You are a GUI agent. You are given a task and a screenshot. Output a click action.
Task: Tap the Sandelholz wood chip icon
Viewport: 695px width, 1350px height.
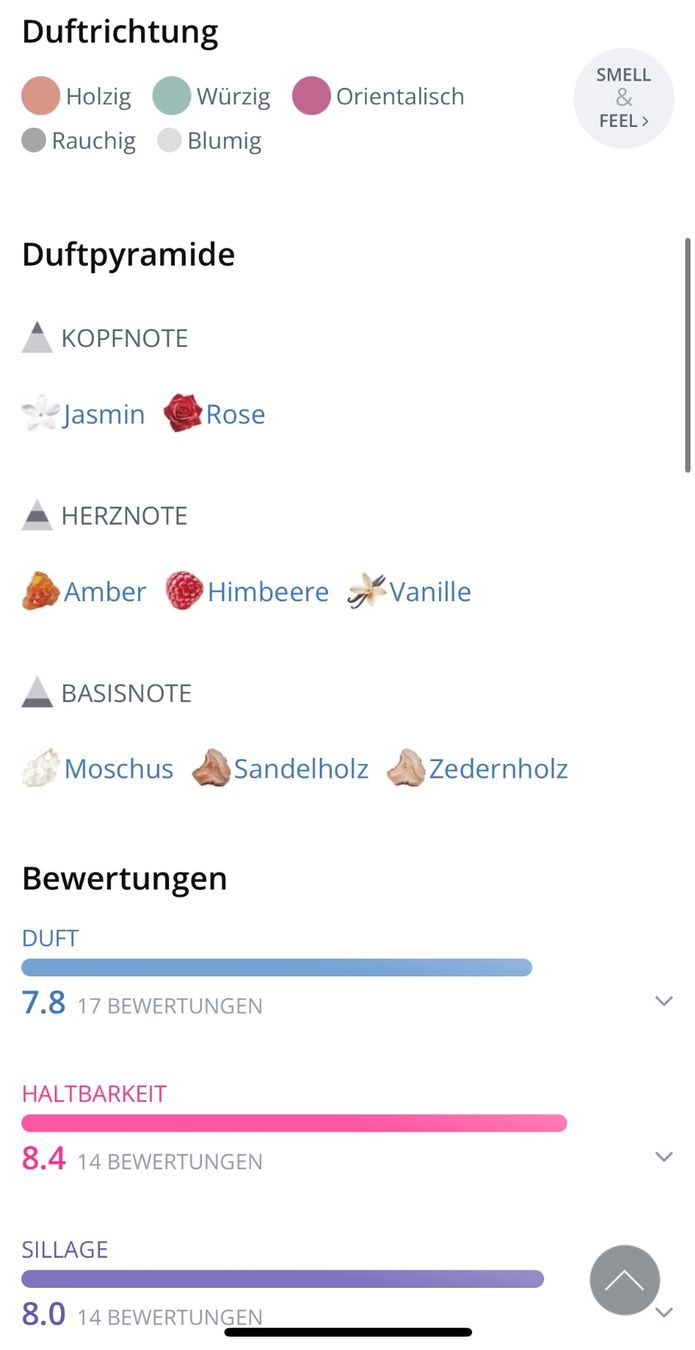[211, 768]
